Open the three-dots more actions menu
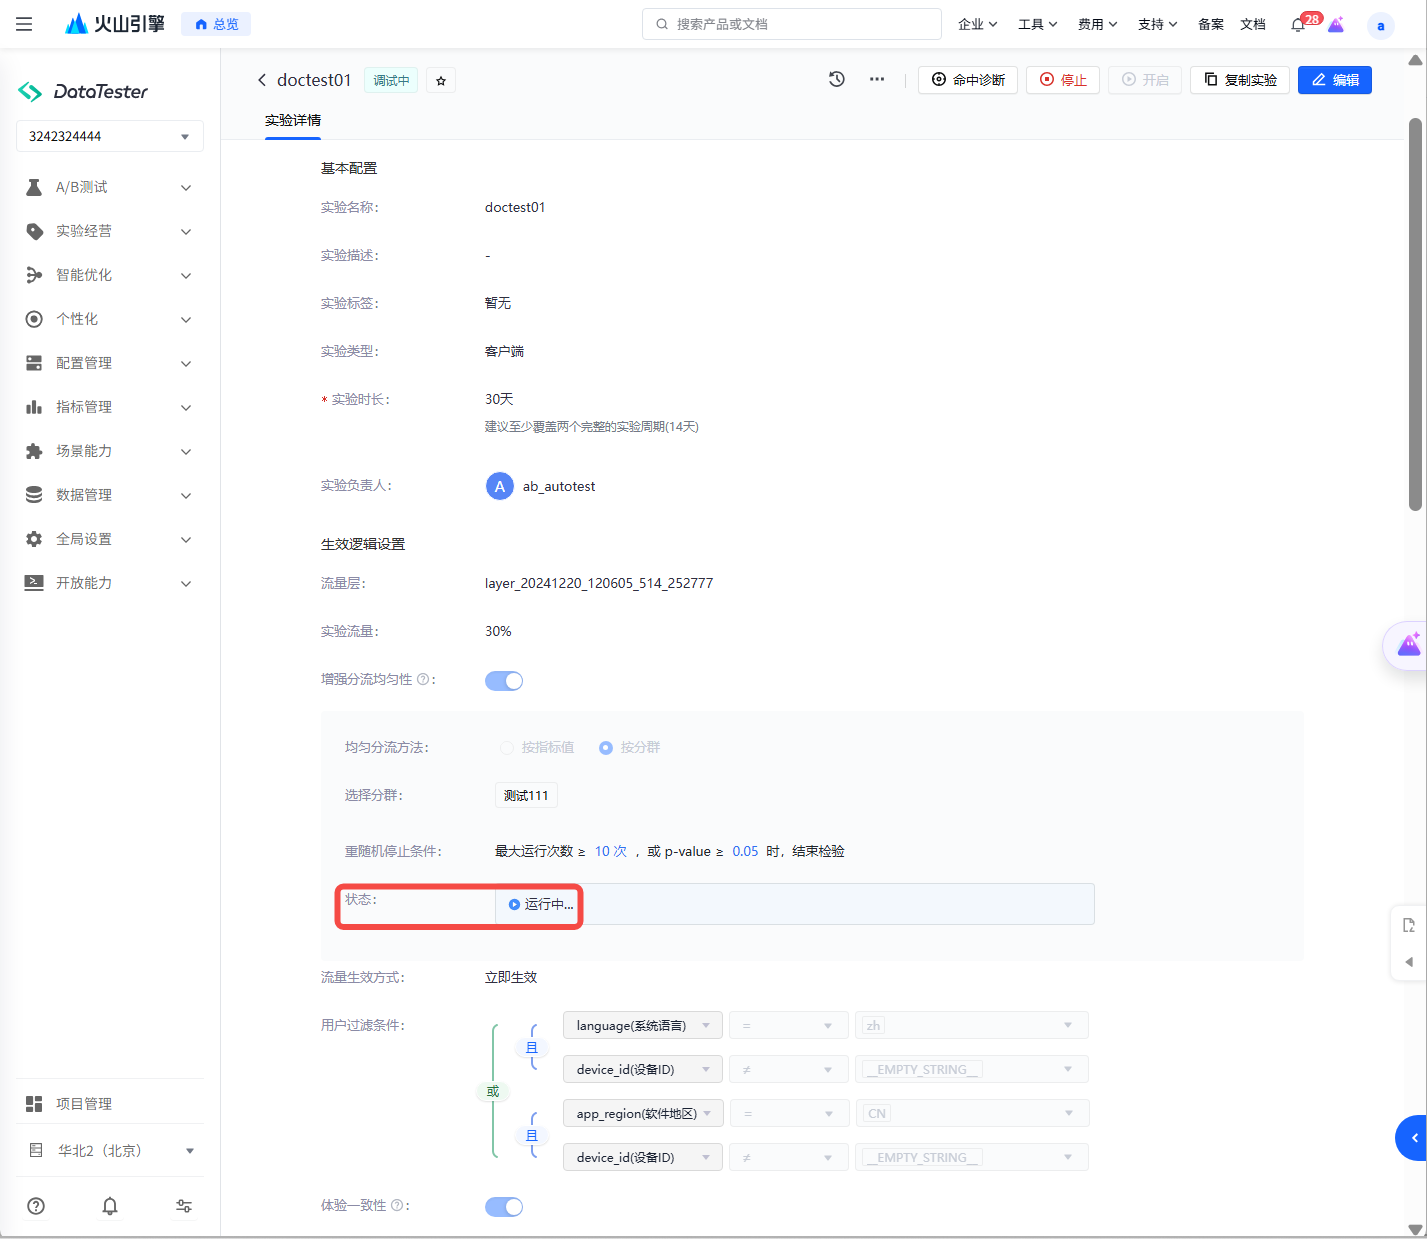1427x1239 pixels. [x=877, y=79]
